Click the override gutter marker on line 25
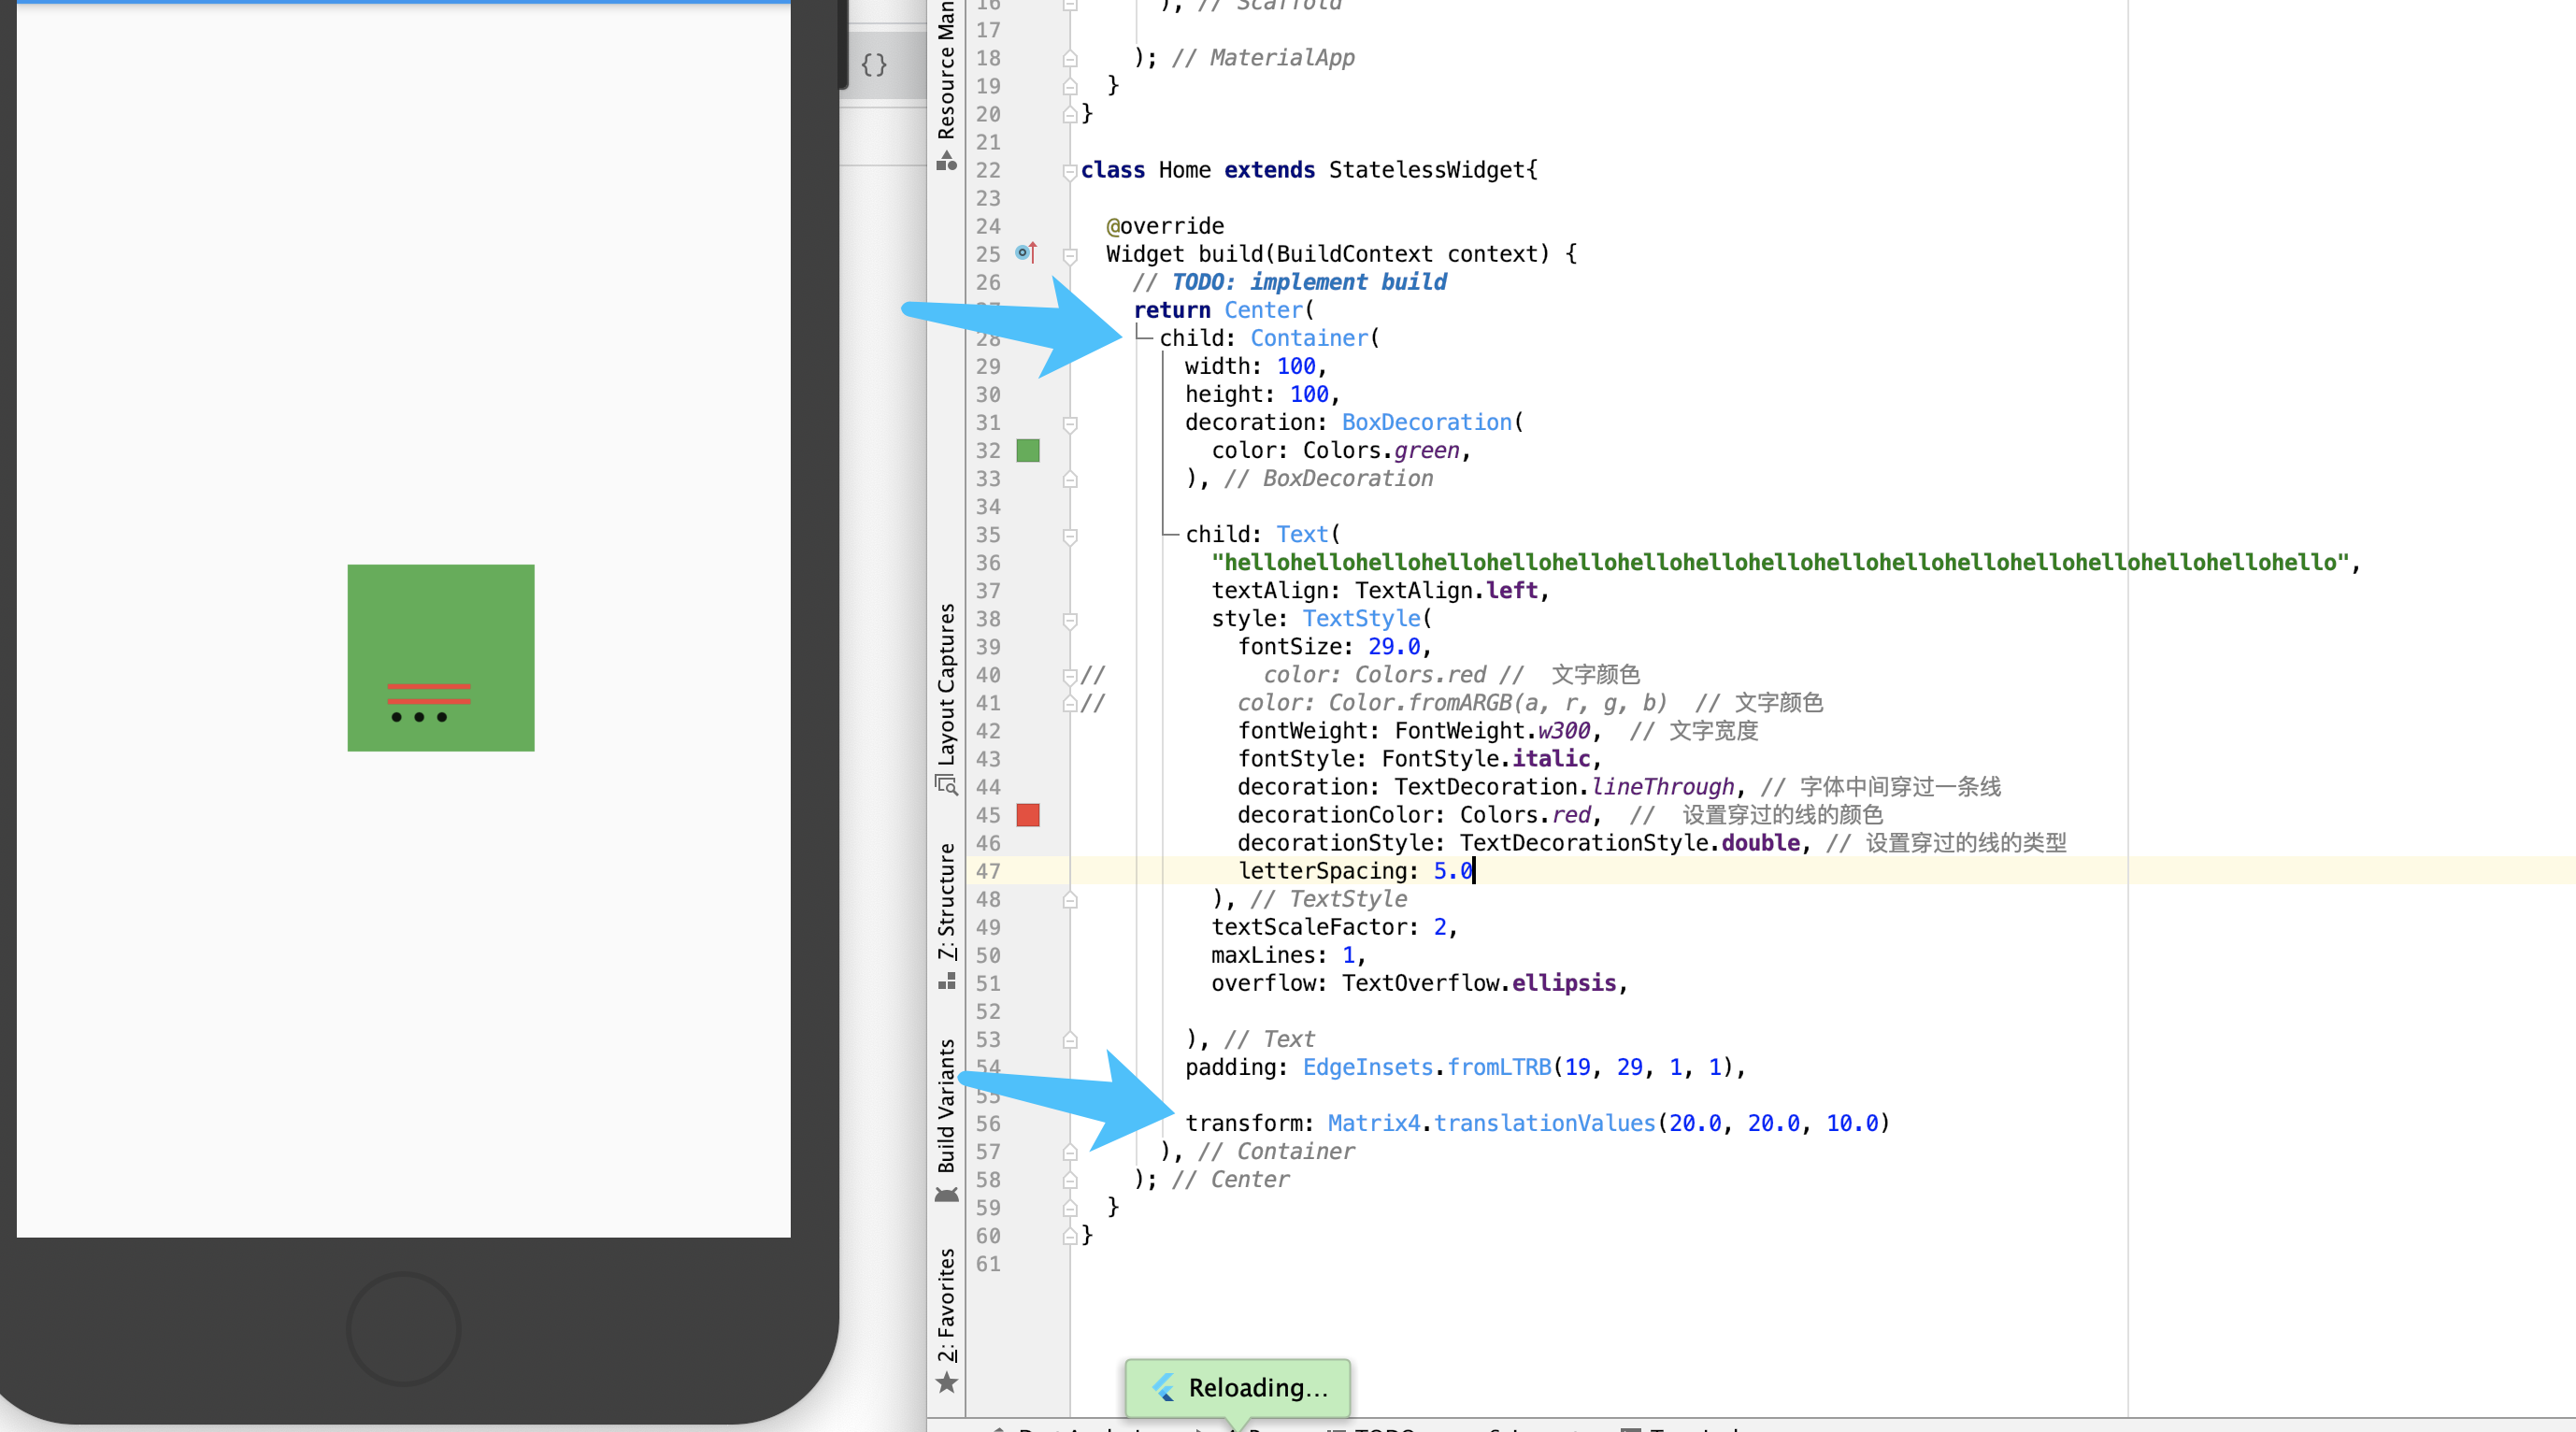 1025,253
